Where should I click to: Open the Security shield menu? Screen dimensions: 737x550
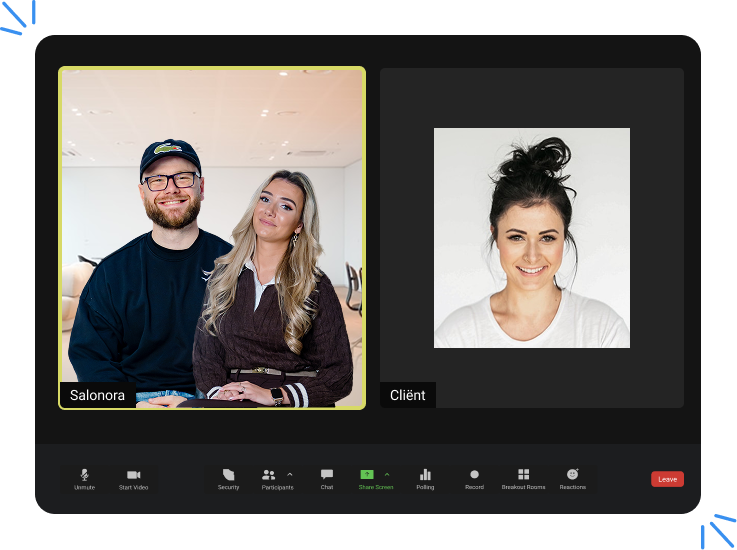[228, 475]
